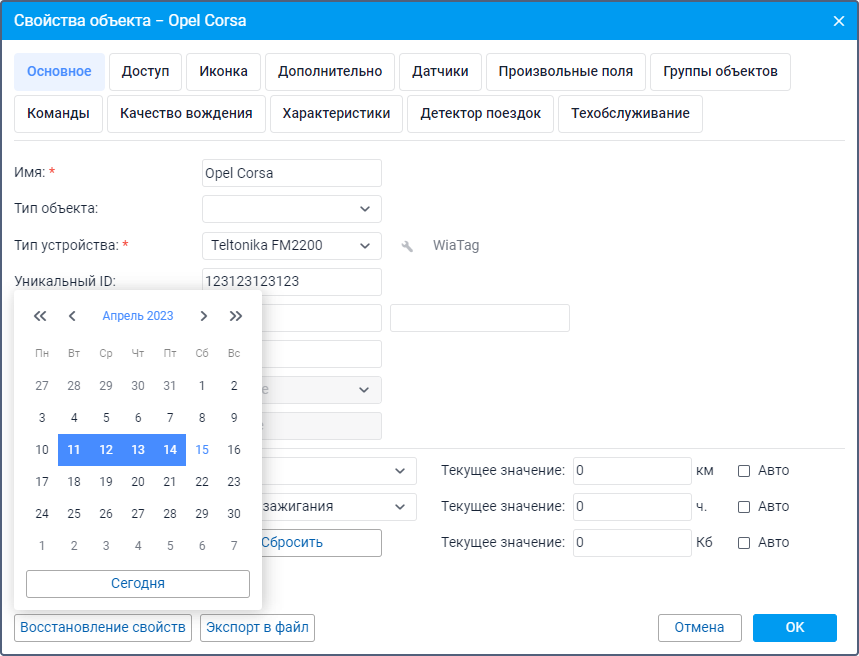This screenshot has height=656, width=859.
Task: Switch to the Датчики tab
Action: pos(441,72)
